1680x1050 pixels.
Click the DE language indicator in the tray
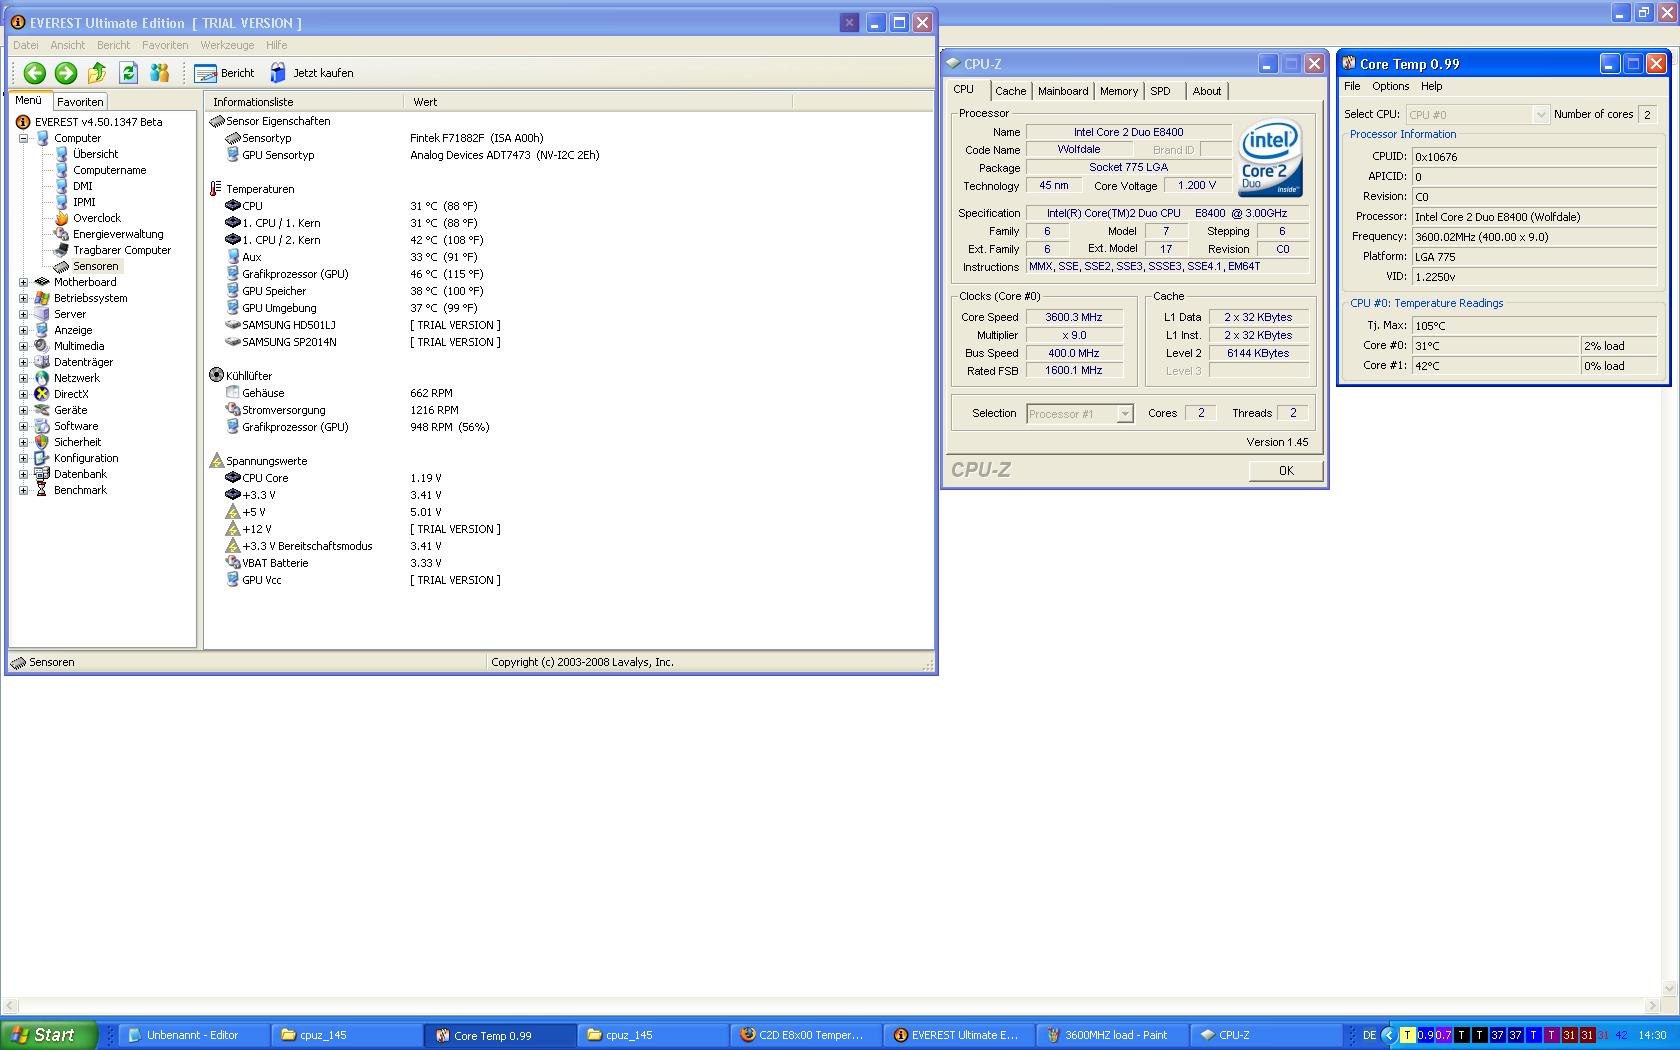tap(1369, 1035)
